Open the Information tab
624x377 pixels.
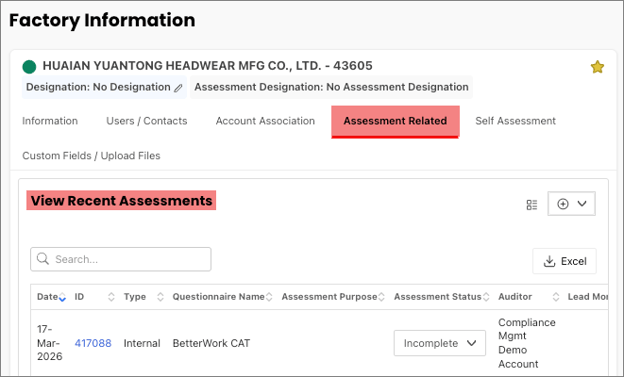pos(50,121)
